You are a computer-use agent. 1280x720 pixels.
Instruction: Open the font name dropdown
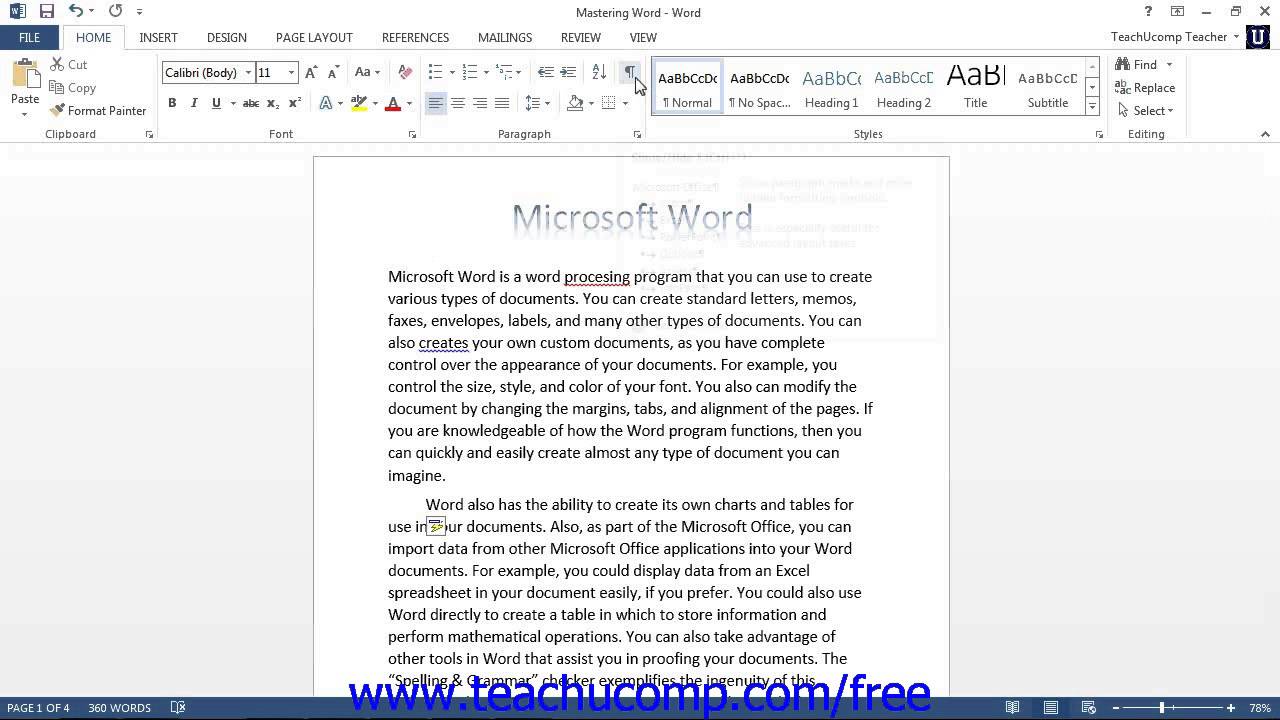tap(247, 72)
